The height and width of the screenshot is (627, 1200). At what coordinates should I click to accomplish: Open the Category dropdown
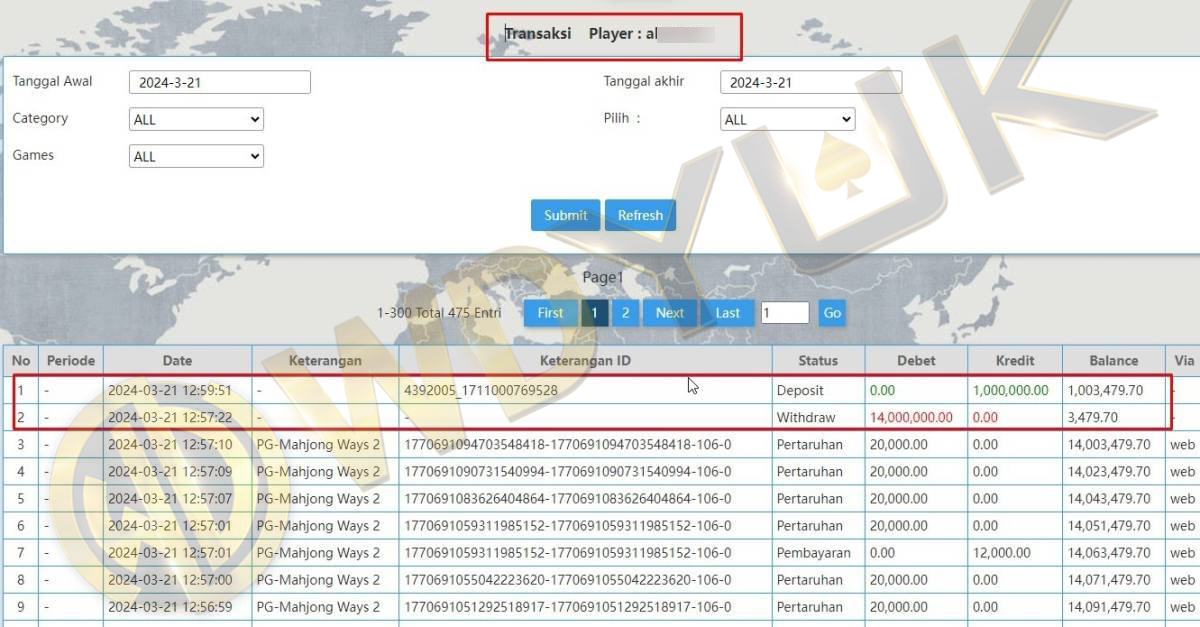click(x=196, y=119)
